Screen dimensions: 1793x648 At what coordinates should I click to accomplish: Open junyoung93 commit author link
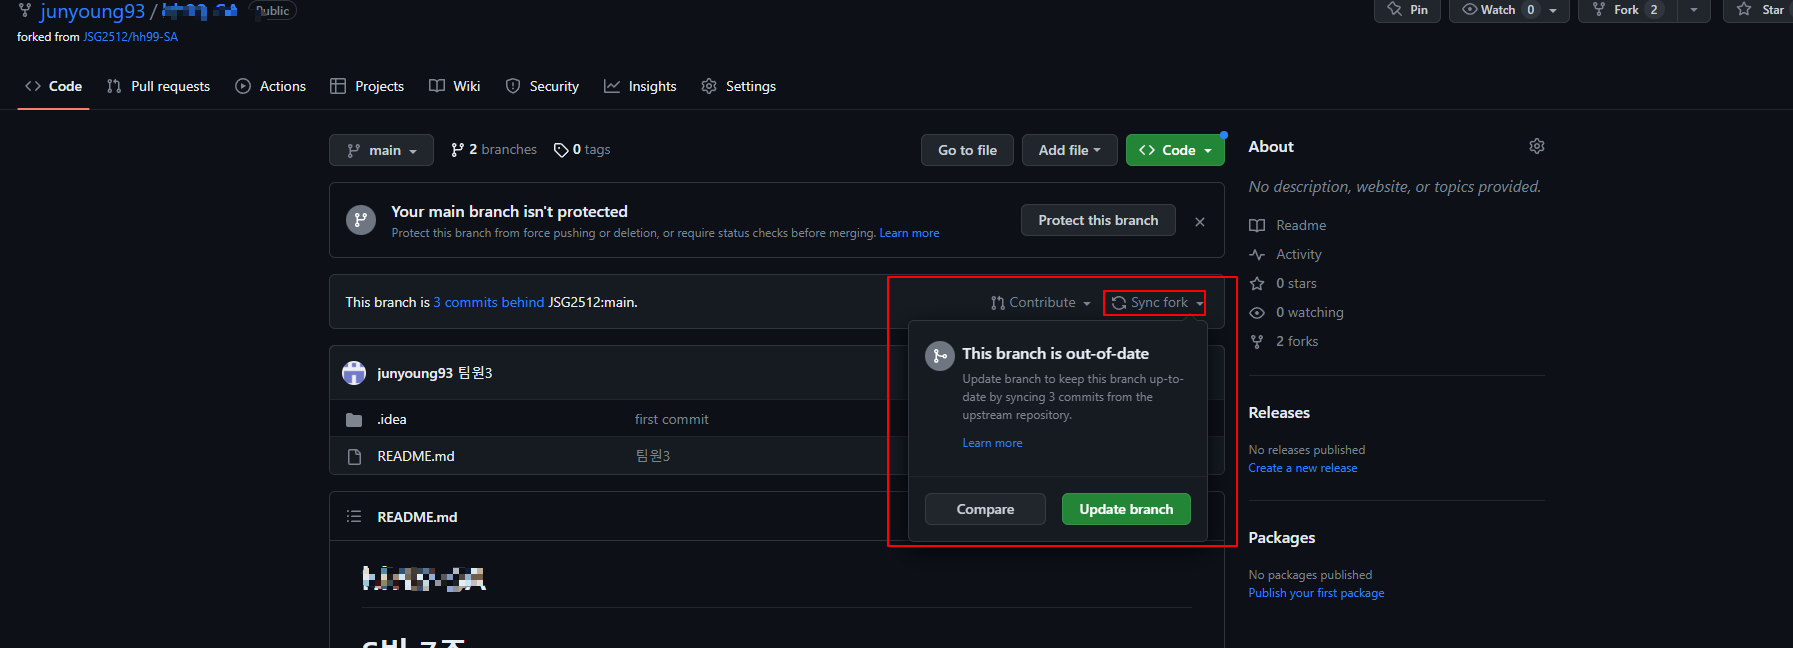point(415,373)
